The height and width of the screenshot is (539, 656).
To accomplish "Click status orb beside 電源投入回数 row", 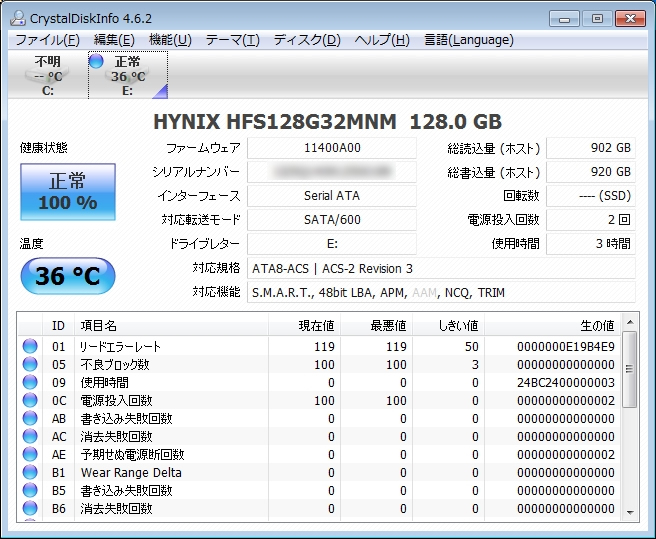I will pos(30,401).
